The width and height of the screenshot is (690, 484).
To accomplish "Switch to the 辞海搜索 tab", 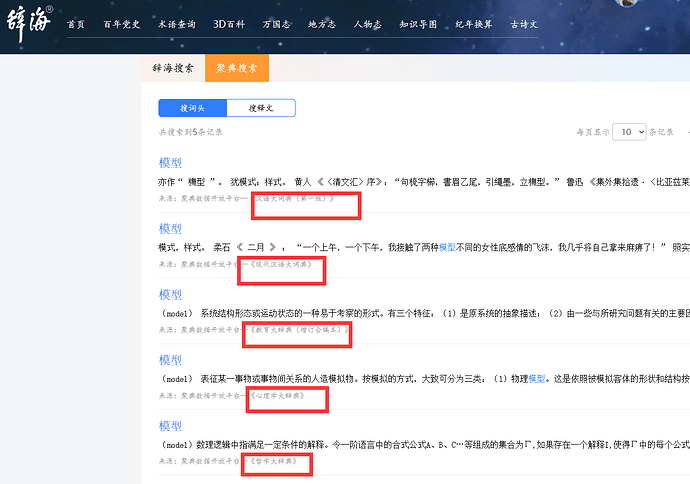I will 172,68.
